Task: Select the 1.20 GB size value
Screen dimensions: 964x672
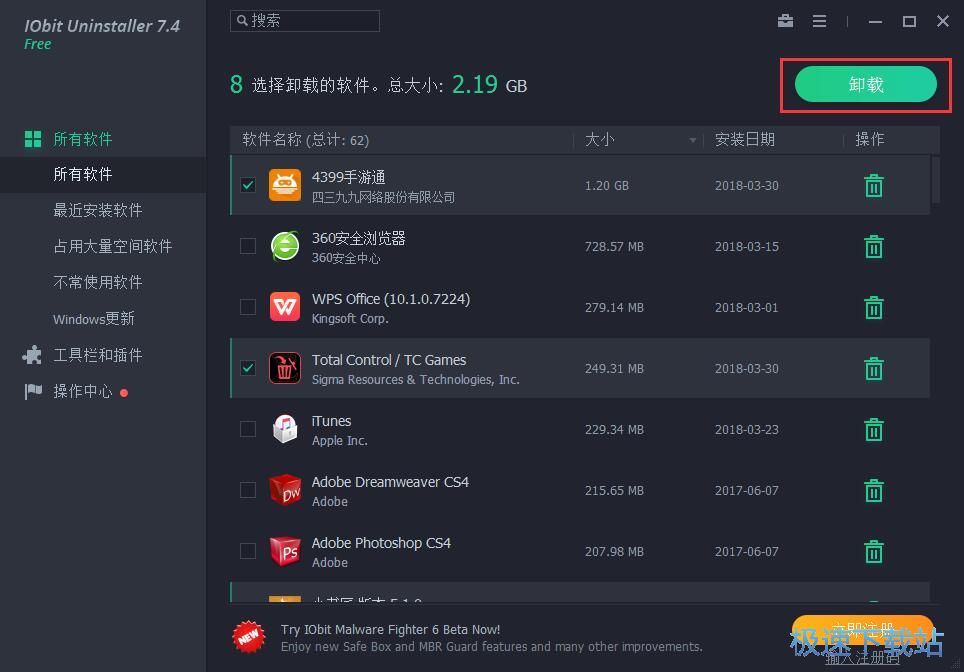Action: pos(606,186)
